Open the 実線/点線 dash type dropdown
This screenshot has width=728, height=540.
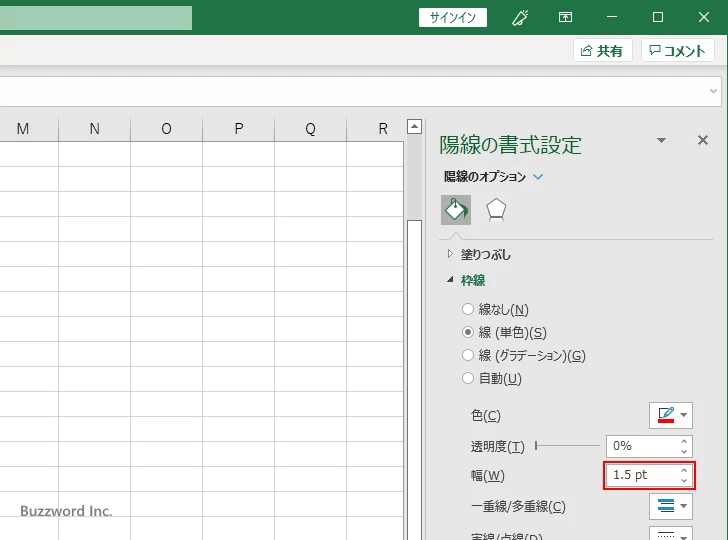coord(671,533)
